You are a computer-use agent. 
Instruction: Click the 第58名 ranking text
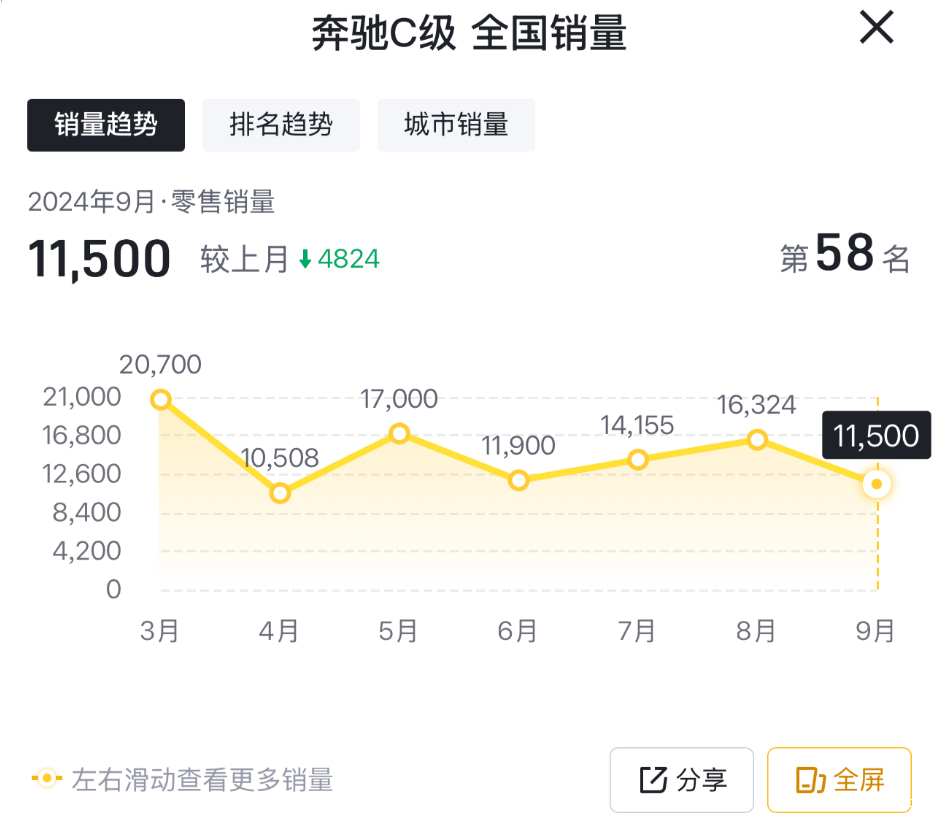(x=845, y=256)
